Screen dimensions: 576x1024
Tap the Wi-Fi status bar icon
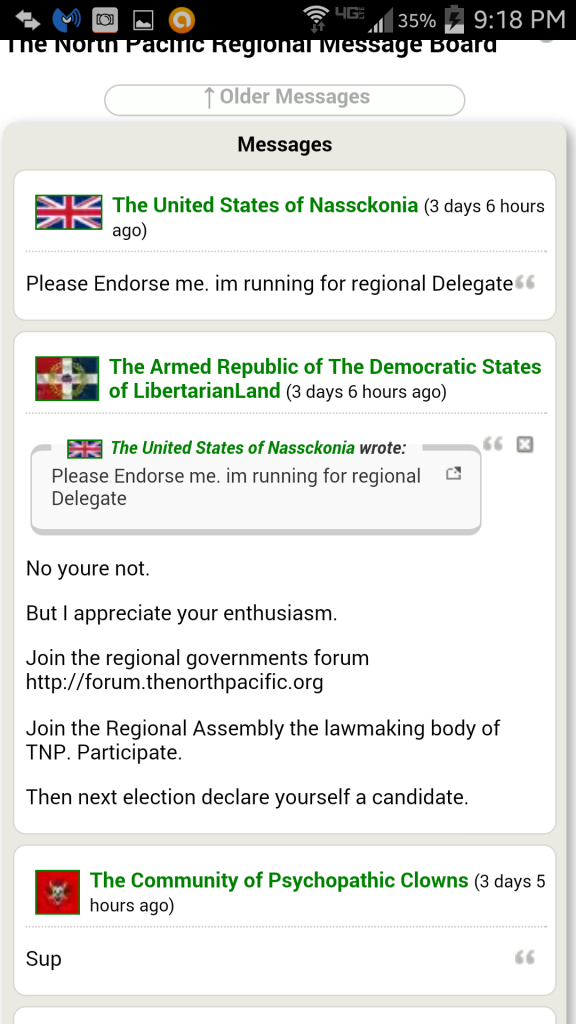[x=317, y=20]
